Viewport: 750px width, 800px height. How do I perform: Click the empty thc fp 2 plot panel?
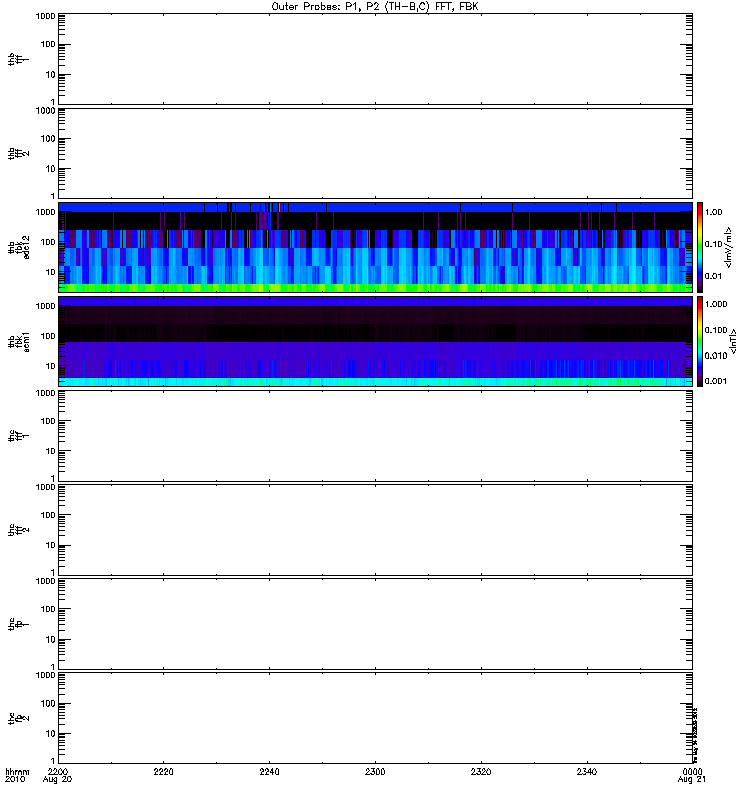click(x=376, y=718)
